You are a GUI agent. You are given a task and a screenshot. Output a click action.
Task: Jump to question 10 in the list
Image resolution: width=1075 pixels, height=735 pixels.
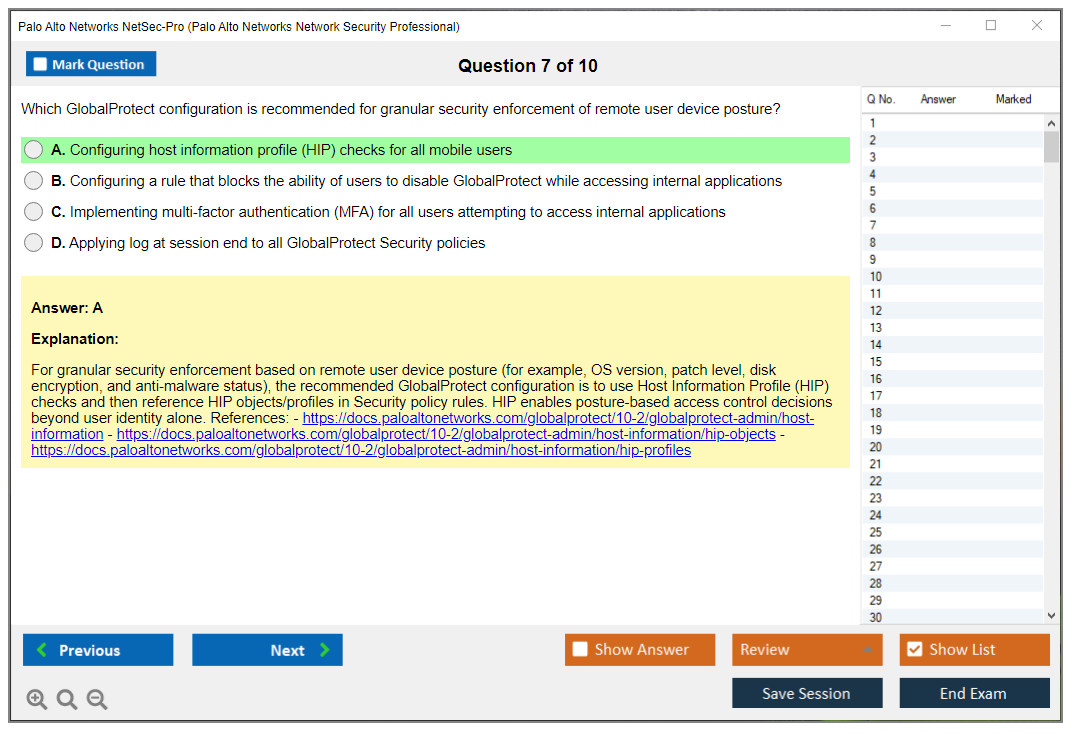(876, 277)
